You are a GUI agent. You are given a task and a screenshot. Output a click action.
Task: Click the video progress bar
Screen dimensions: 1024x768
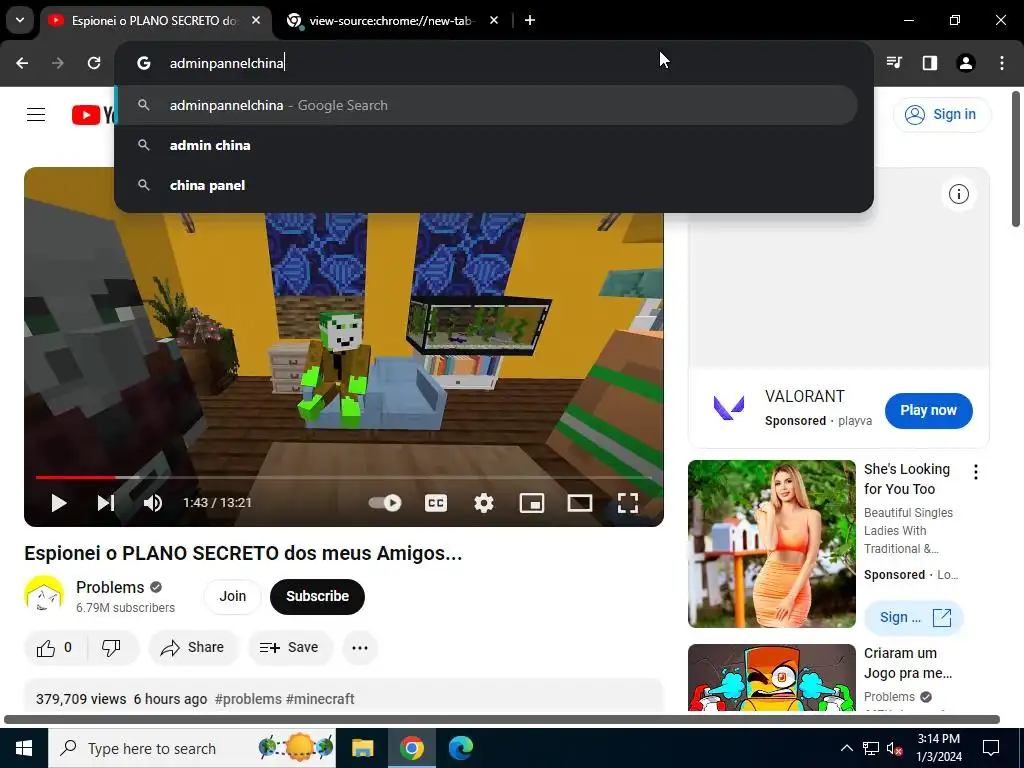coord(344,477)
